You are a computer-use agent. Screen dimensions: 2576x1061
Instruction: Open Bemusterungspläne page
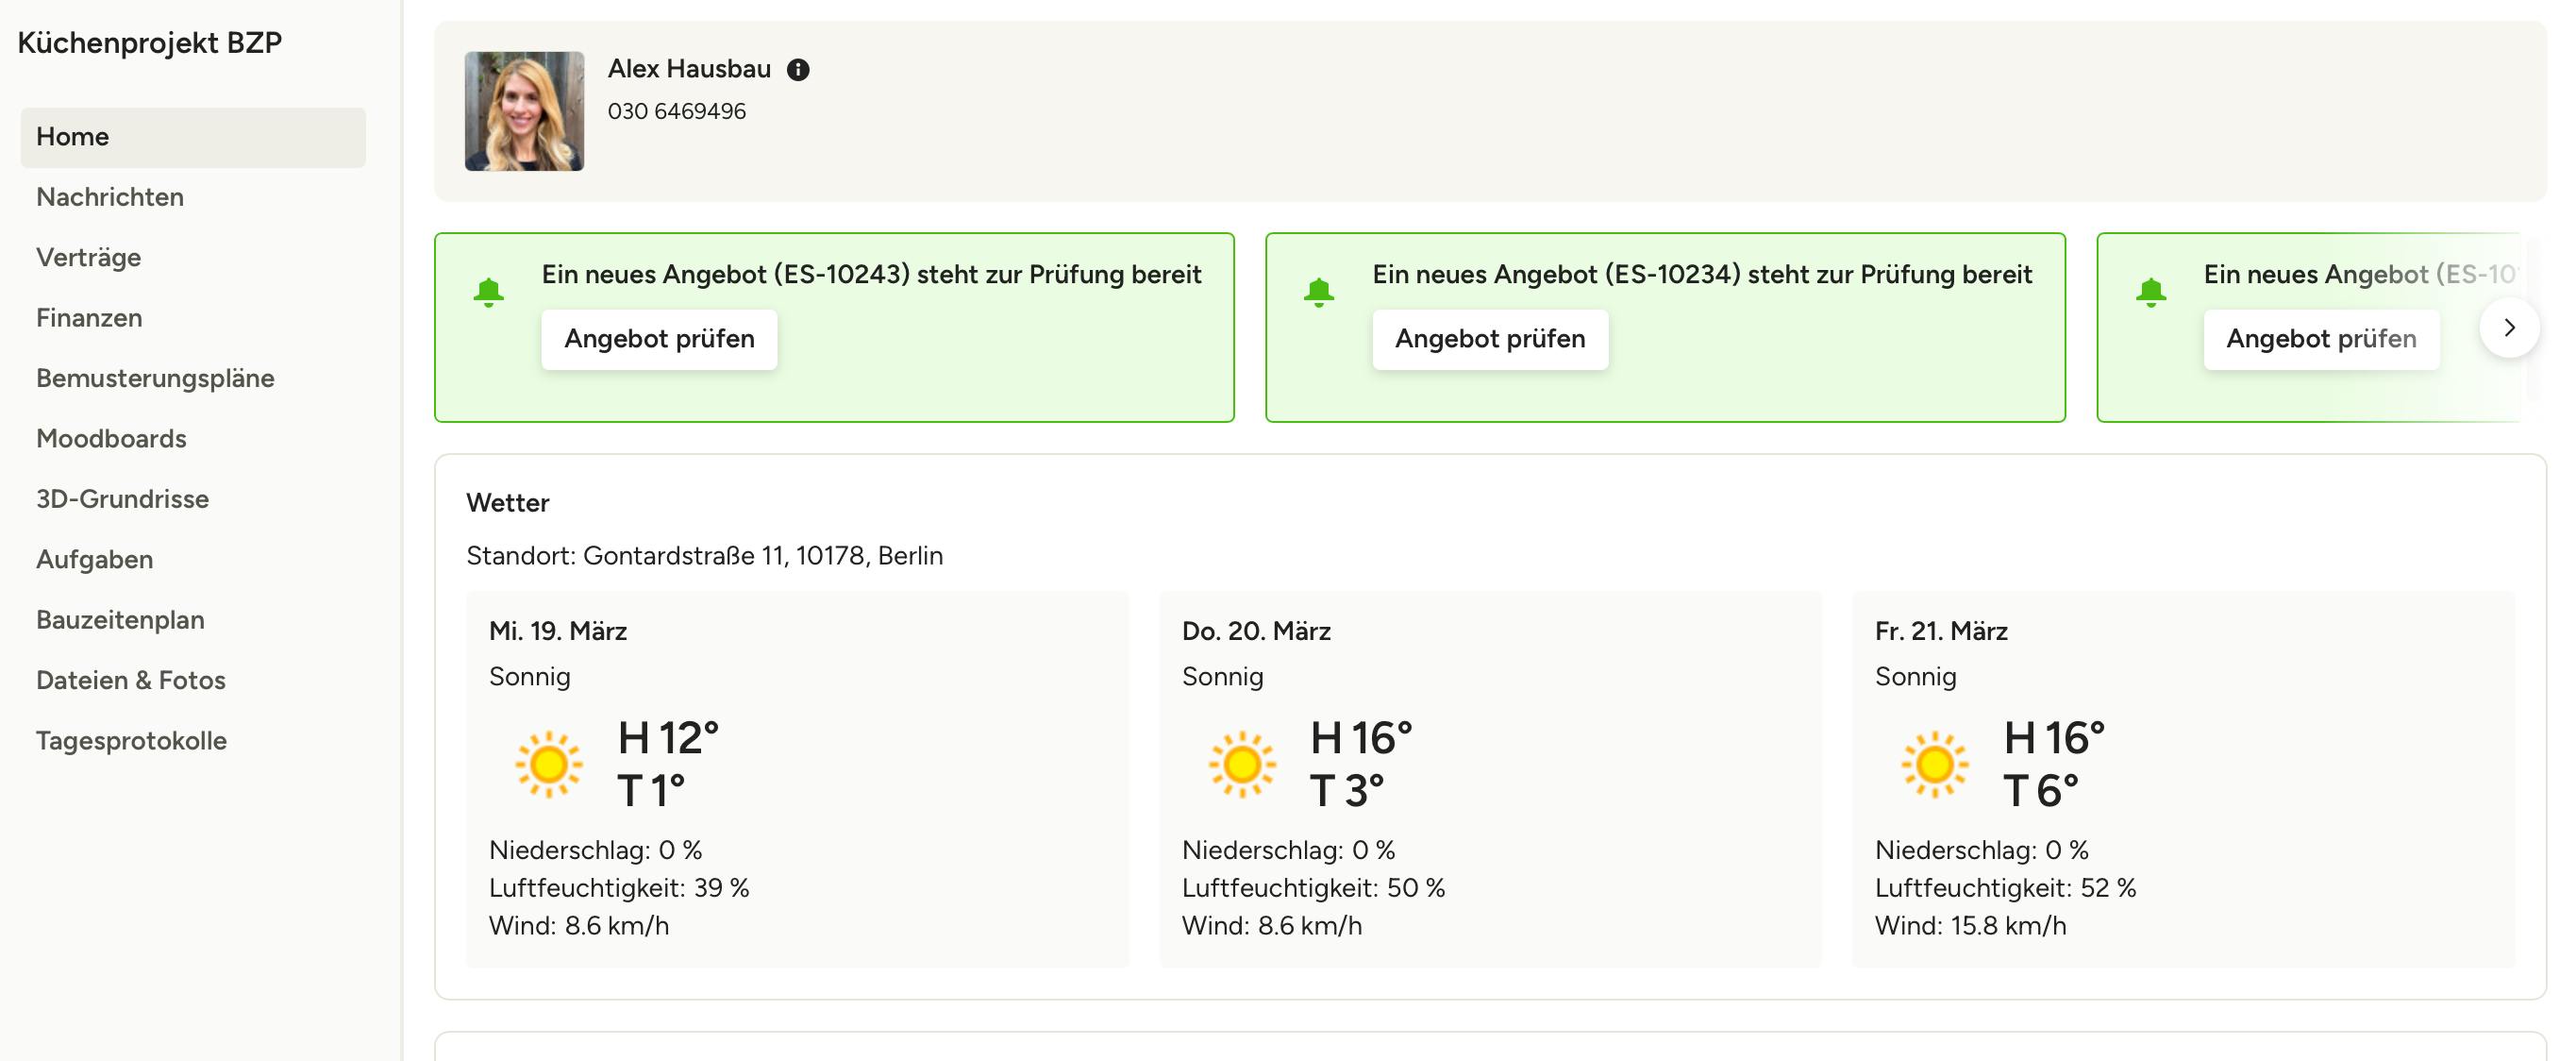point(155,378)
